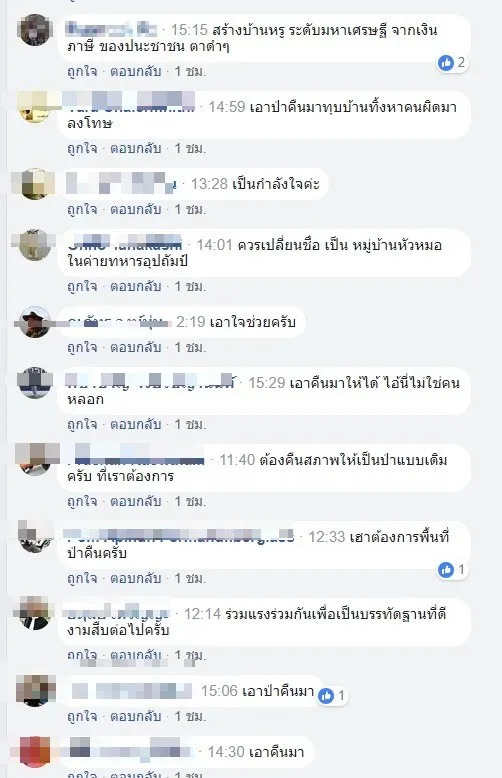Open avatar of 15:15 commenter

pos(35,30)
